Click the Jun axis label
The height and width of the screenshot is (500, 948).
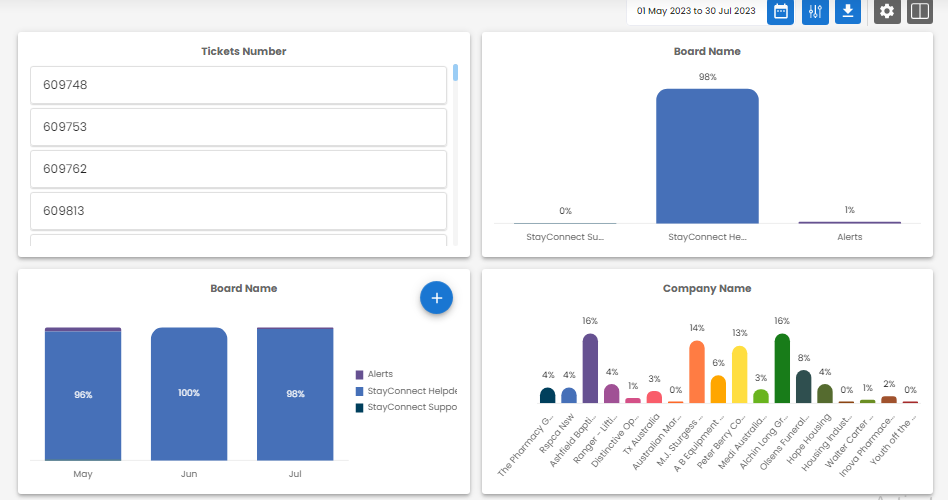pyautogui.click(x=189, y=474)
